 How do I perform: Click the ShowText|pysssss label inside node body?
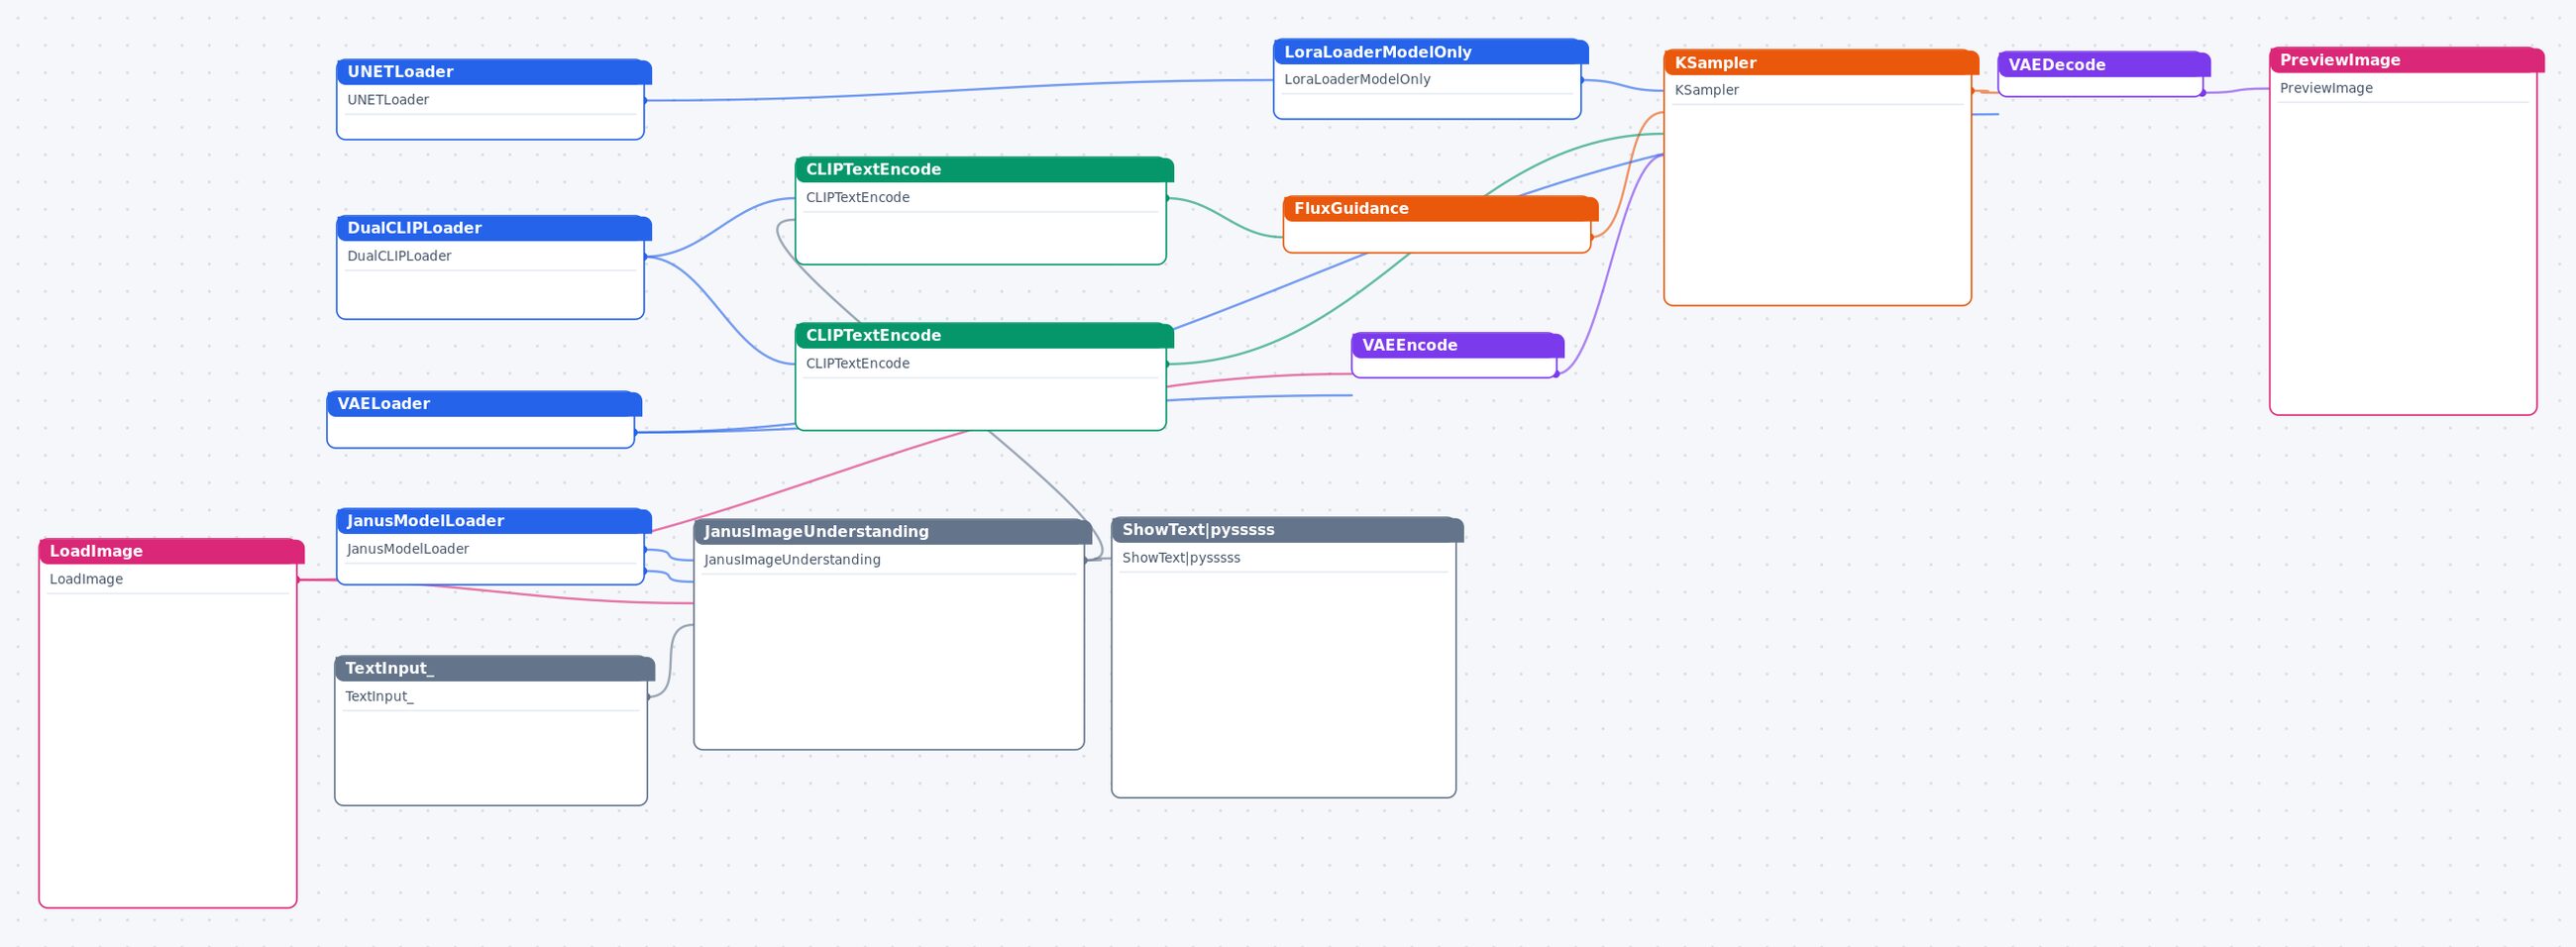[1181, 558]
